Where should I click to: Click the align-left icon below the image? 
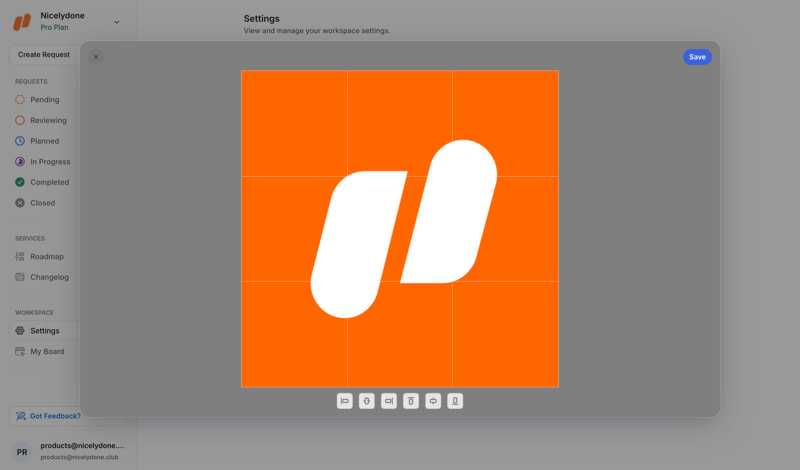[344, 401]
